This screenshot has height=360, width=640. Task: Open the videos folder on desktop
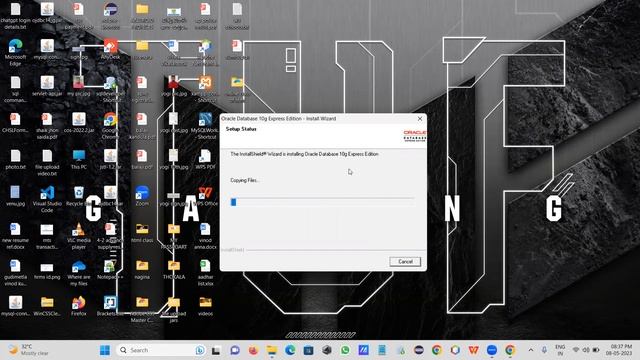(x=205, y=306)
